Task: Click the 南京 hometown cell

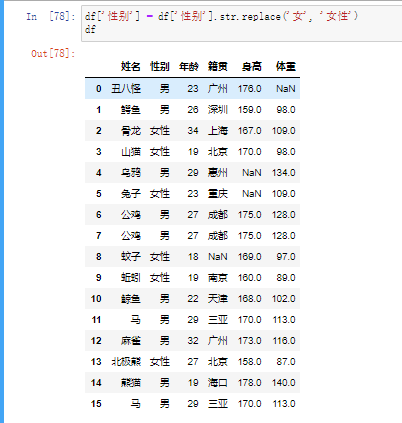Action: coord(218,278)
